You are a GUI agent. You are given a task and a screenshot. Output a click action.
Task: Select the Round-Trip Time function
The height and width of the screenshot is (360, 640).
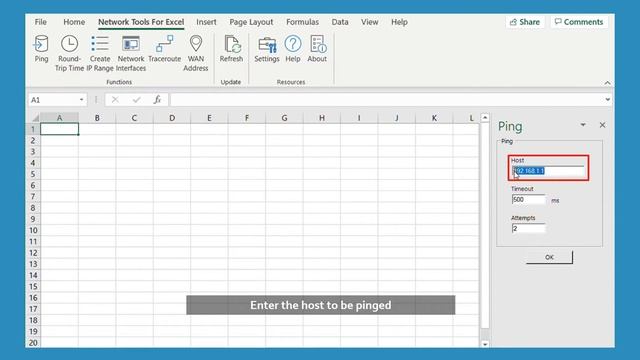tap(69, 53)
